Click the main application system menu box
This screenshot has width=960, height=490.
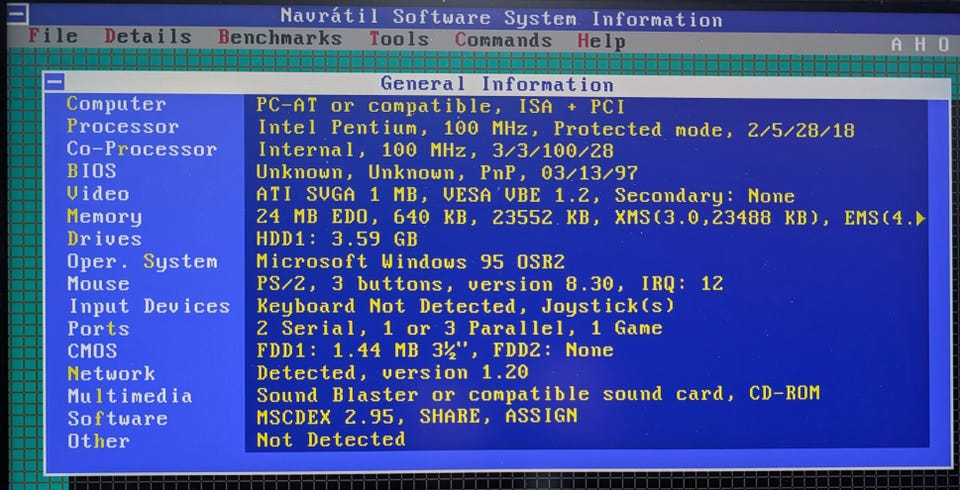point(17,13)
